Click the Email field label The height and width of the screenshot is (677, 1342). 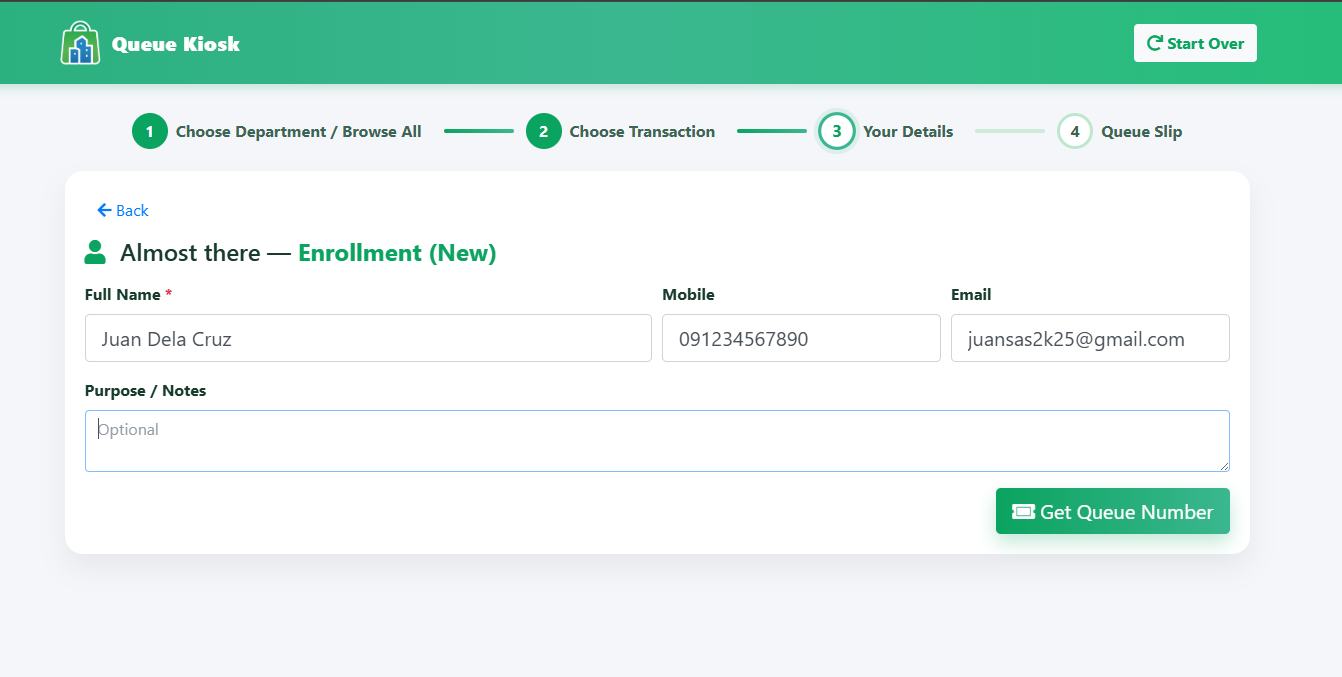coord(971,294)
